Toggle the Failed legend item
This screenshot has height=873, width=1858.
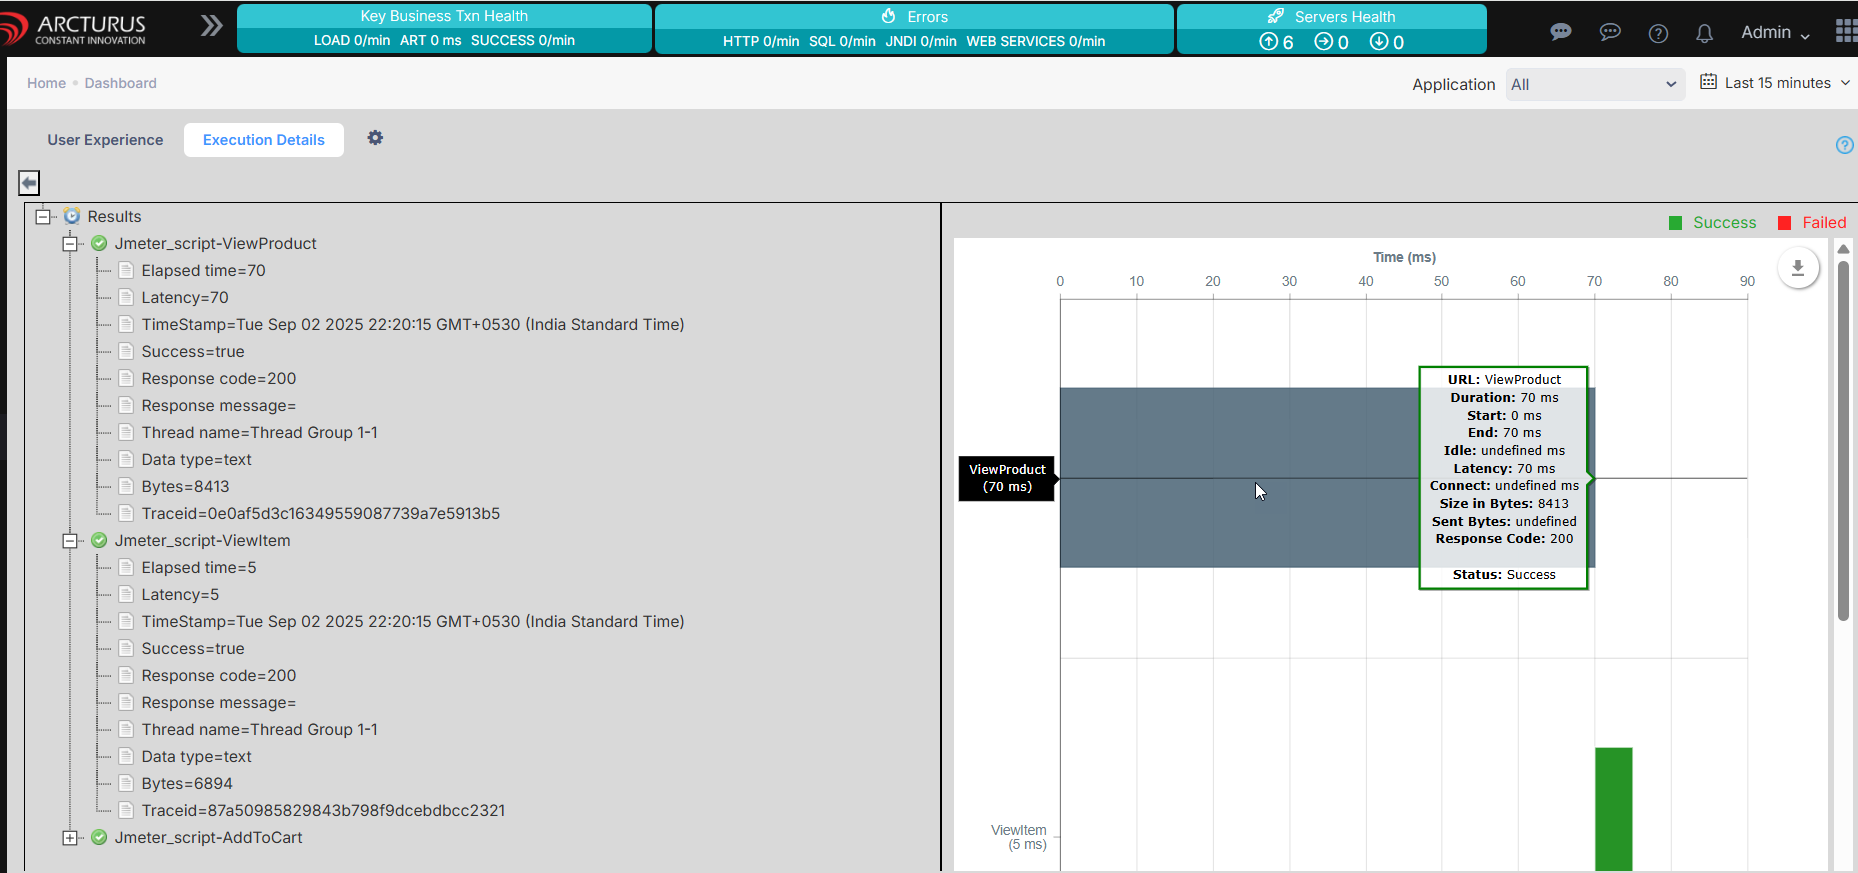(x=1811, y=223)
